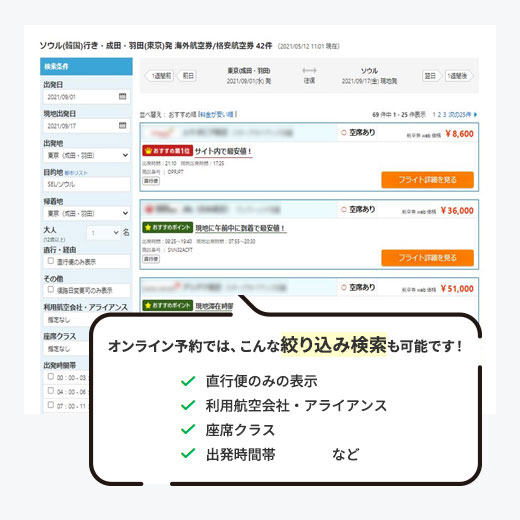
Task: Click the ¥36,000 price
Action: tap(457, 210)
